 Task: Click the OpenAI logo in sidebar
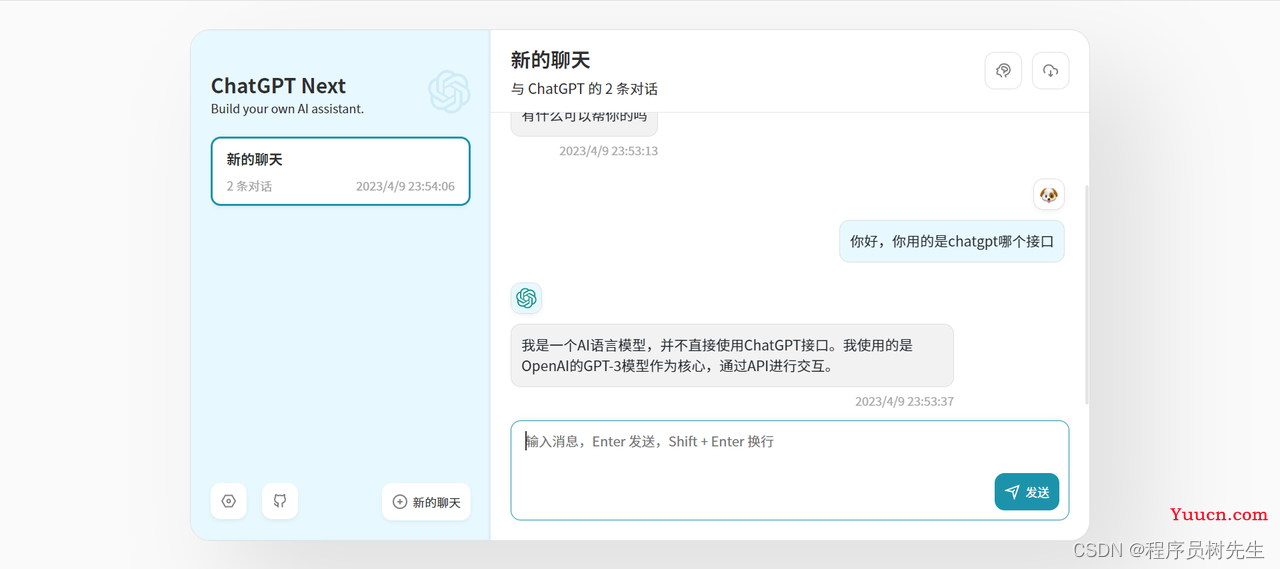pos(449,92)
